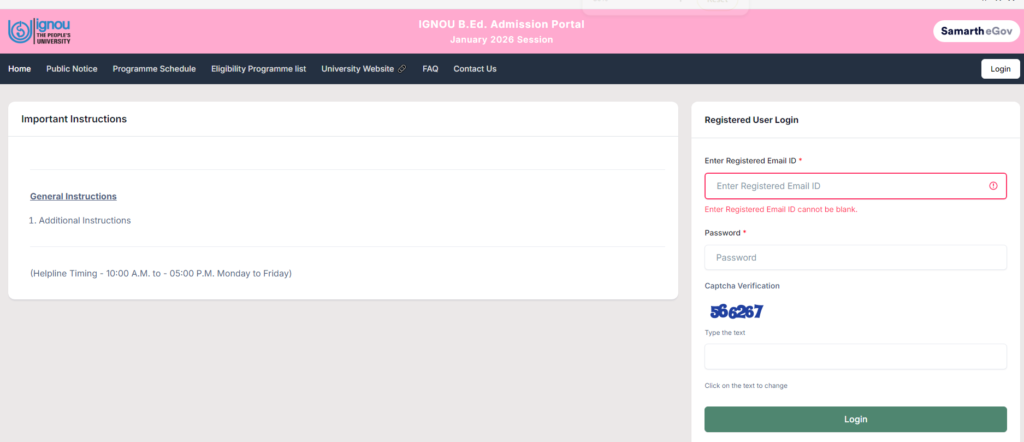Open the FAQ page
Screen dimensions: 1024x442
click(430, 69)
